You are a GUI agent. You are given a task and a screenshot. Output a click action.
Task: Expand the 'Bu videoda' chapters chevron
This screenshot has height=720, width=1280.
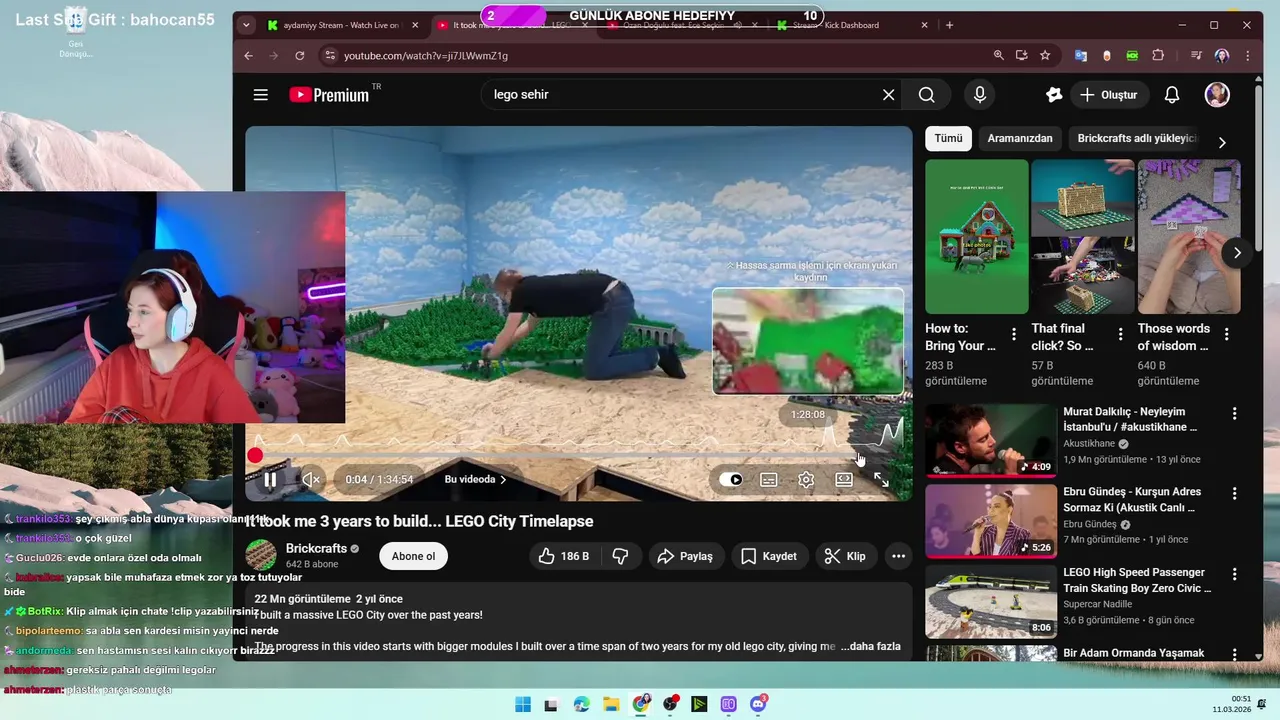click(503, 480)
